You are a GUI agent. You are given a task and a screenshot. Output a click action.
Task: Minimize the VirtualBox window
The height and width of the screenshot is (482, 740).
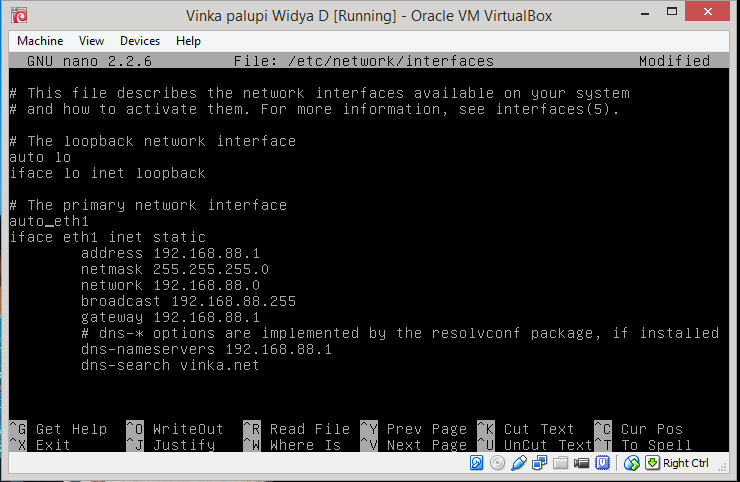(645, 13)
